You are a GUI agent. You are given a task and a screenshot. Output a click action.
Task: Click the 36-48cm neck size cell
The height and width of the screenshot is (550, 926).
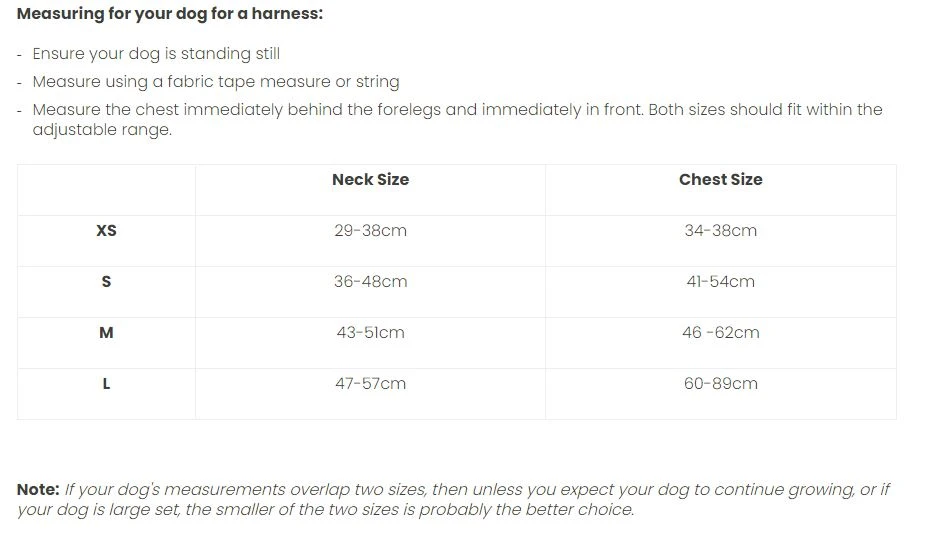370,282
